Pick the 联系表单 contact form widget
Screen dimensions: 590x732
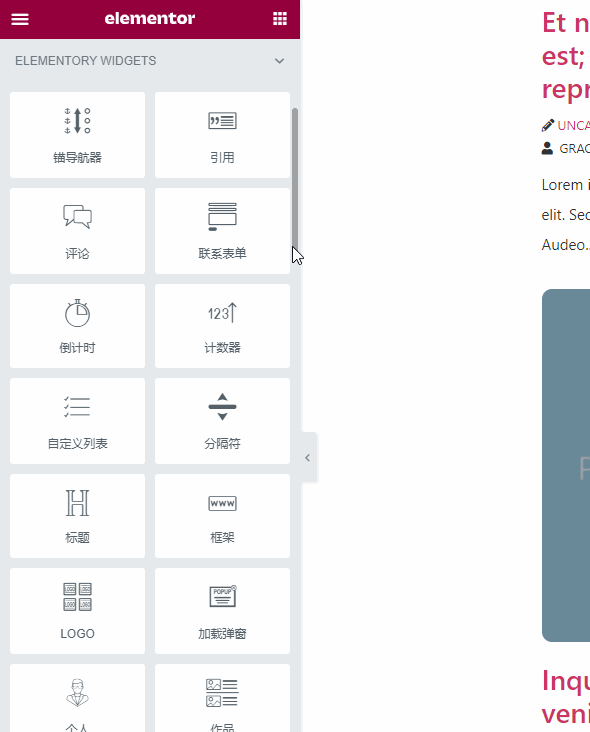point(222,231)
